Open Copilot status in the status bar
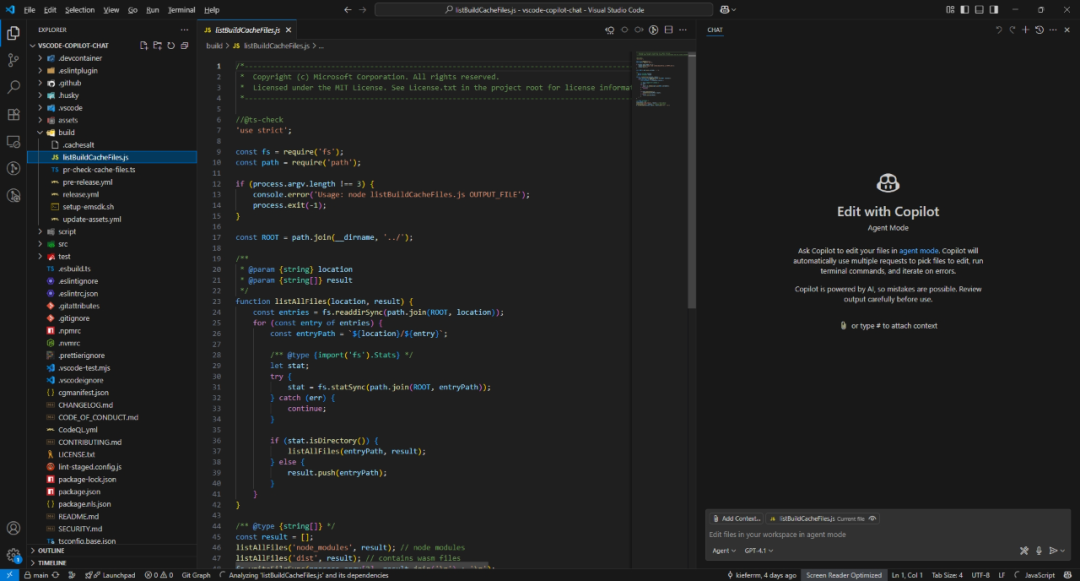This screenshot has height=581, width=1080. tap(1067, 575)
